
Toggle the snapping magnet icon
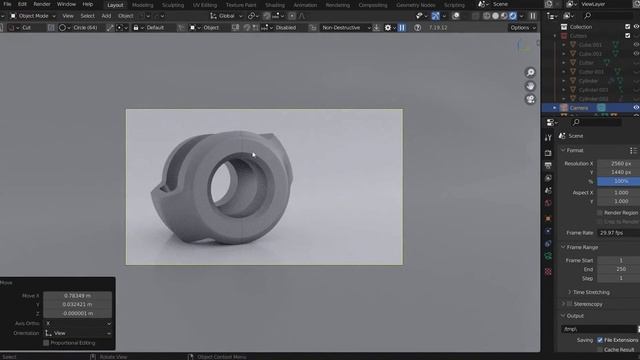tap(267, 16)
